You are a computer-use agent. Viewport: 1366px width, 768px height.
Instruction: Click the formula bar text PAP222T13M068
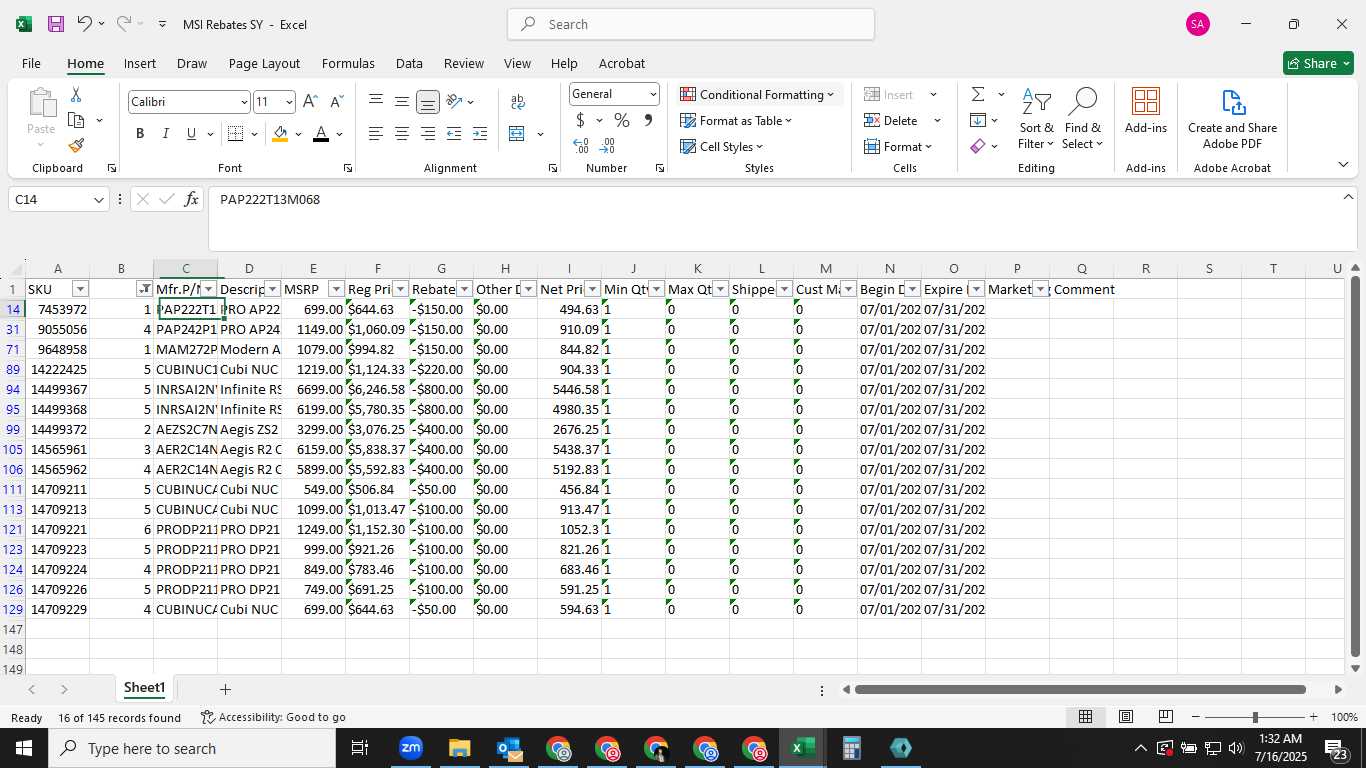(270, 200)
